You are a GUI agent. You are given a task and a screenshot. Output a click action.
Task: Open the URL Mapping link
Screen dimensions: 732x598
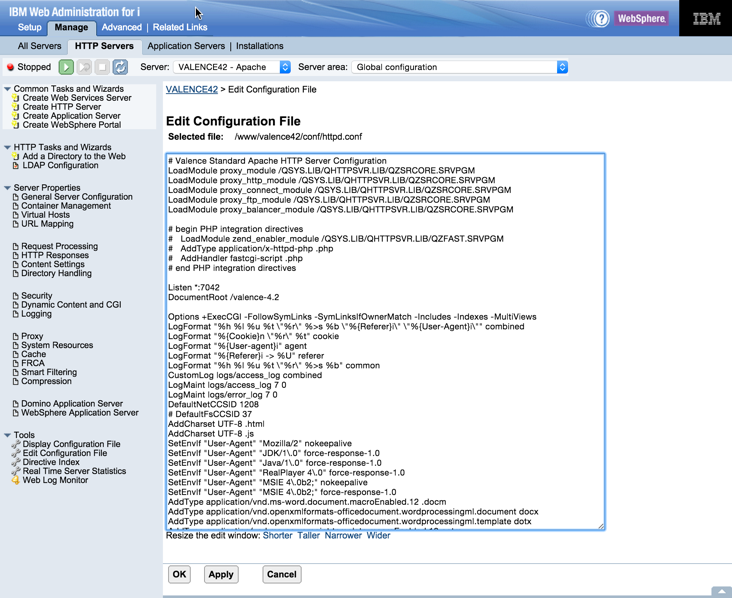coord(47,224)
